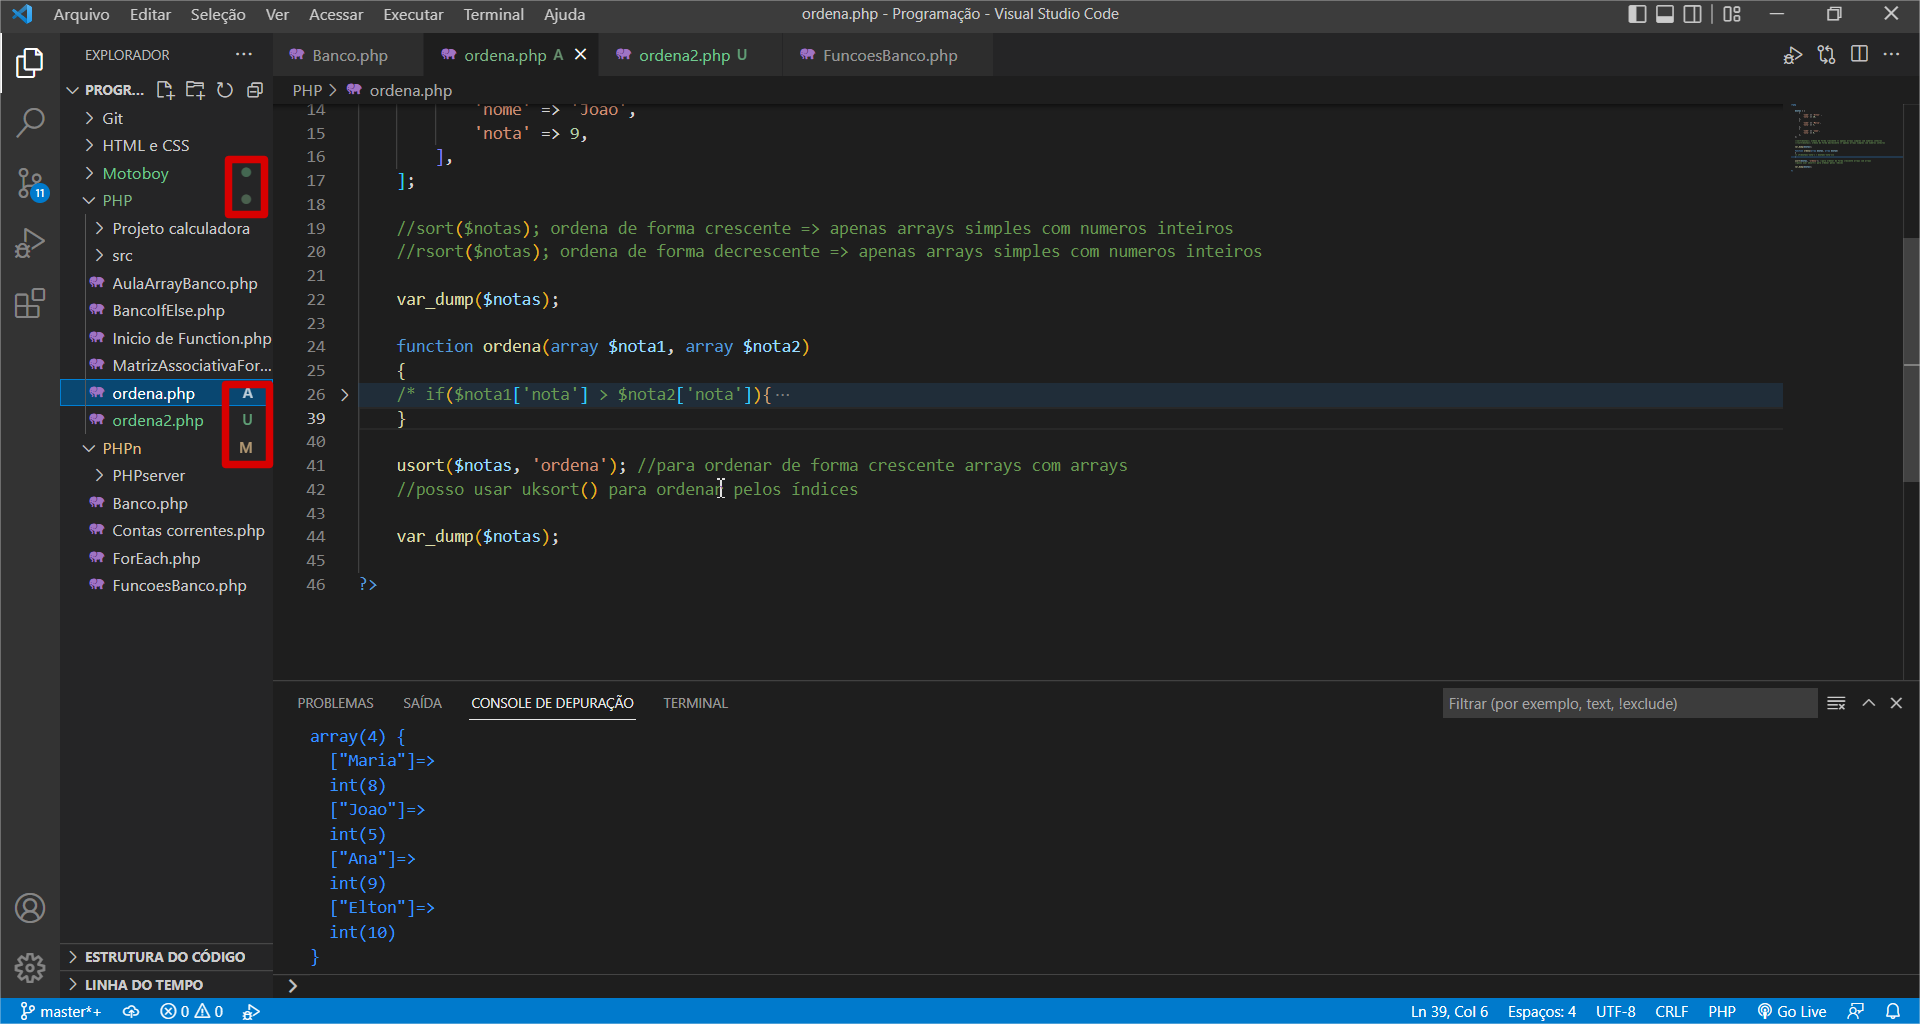The width and height of the screenshot is (1920, 1024).
Task: Close the ordena.php editor tab
Action: tap(580, 55)
